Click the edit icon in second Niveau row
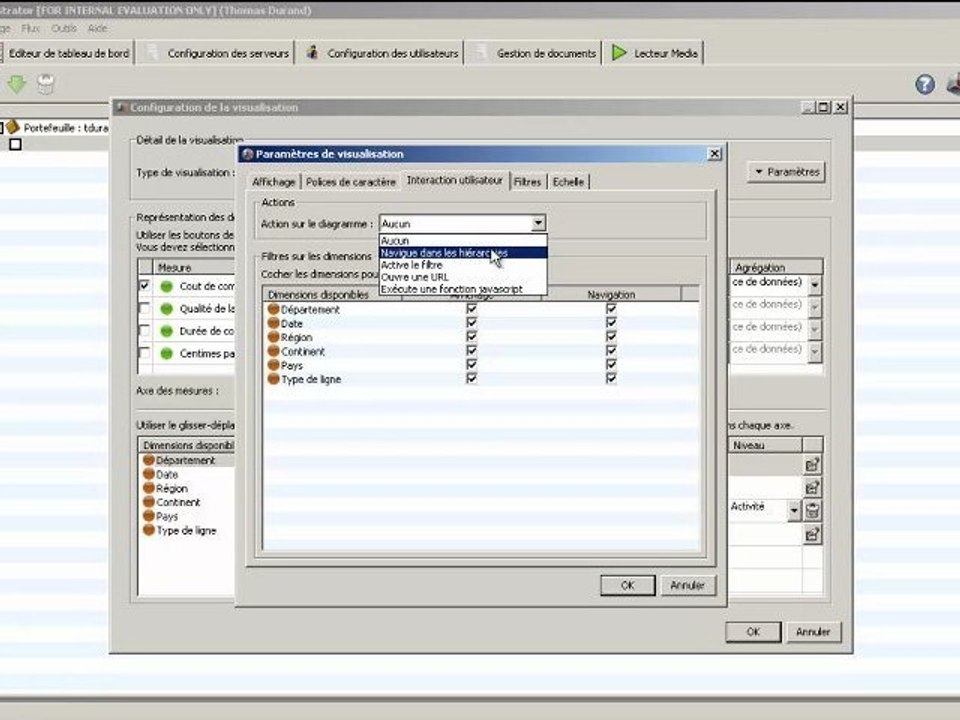This screenshot has width=960, height=720. pyautogui.click(x=812, y=487)
